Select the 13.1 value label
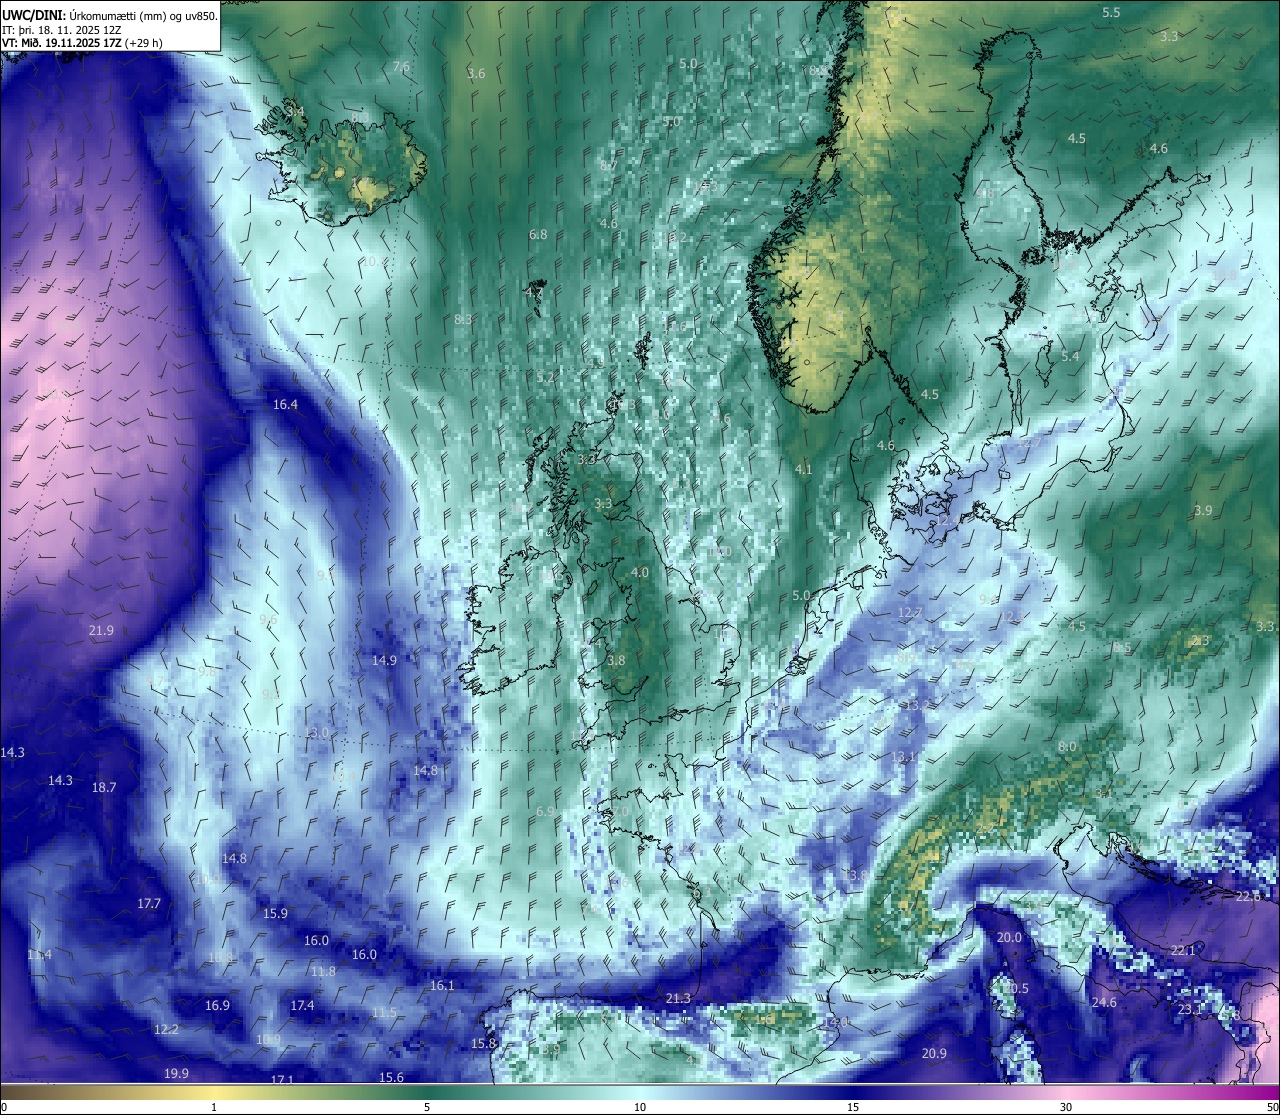This screenshot has height=1115, width=1280. pos(904,757)
